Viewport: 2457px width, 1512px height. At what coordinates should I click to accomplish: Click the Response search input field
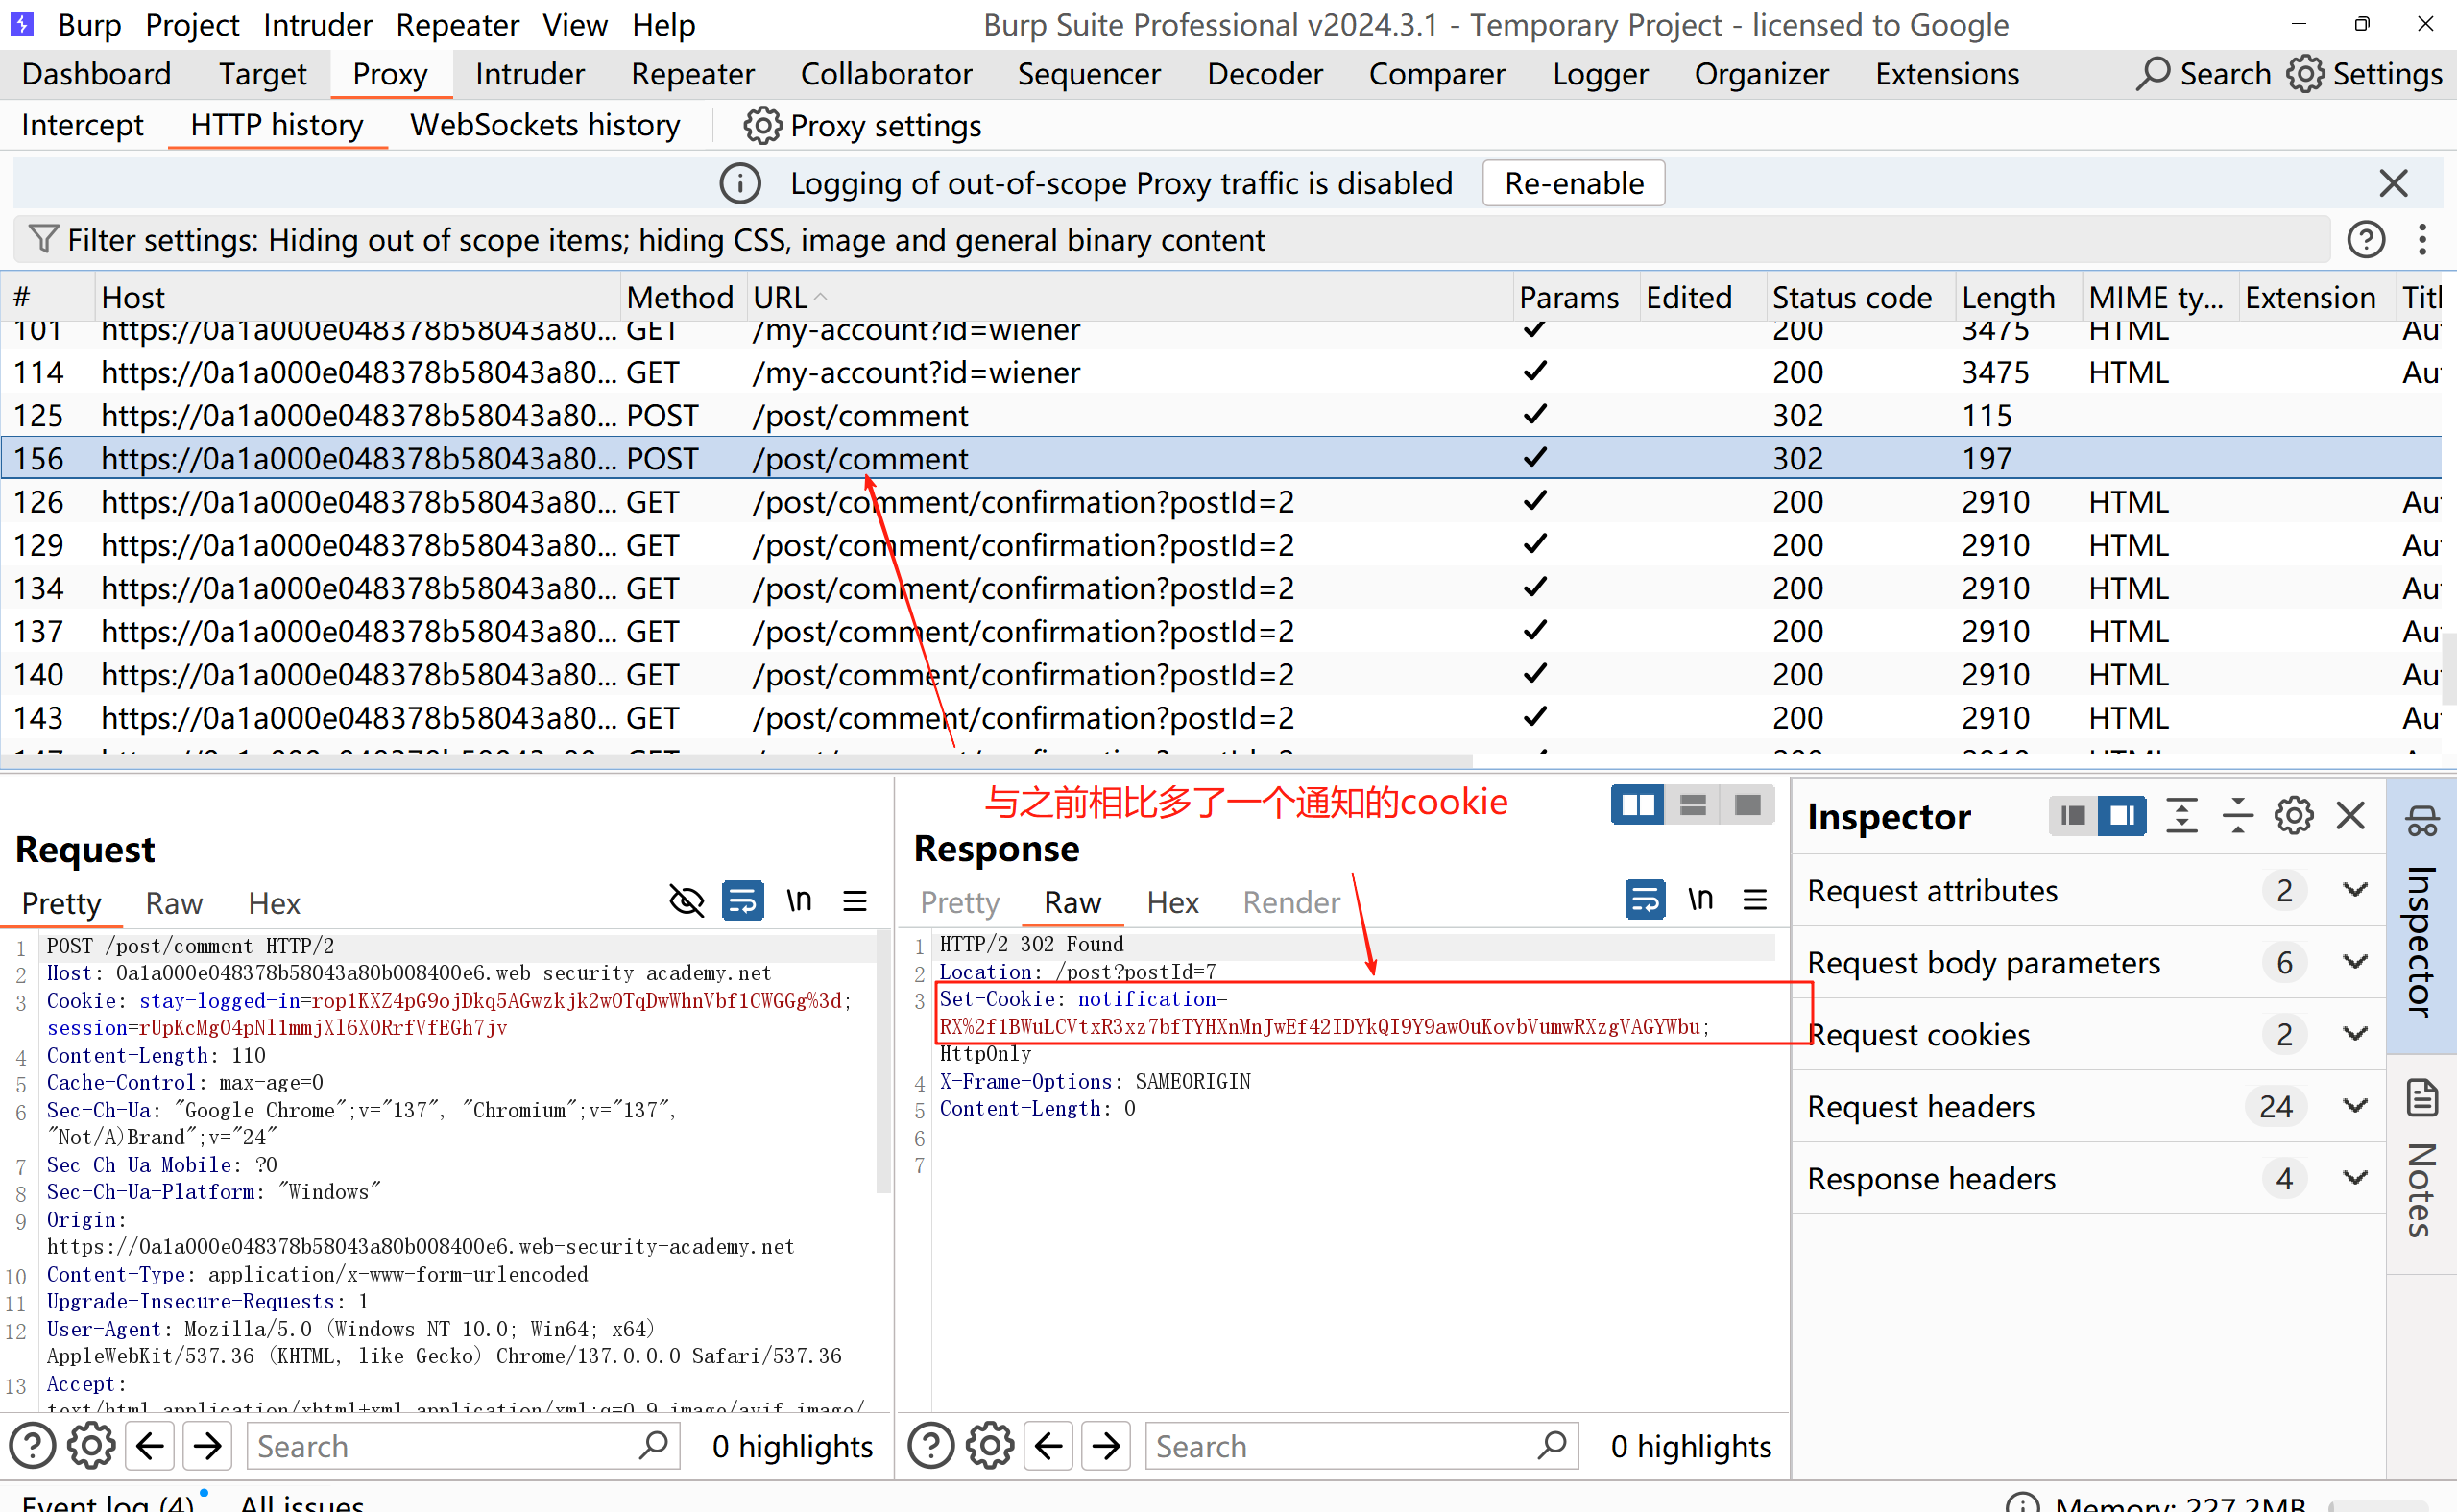[x=1340, y=1446]
